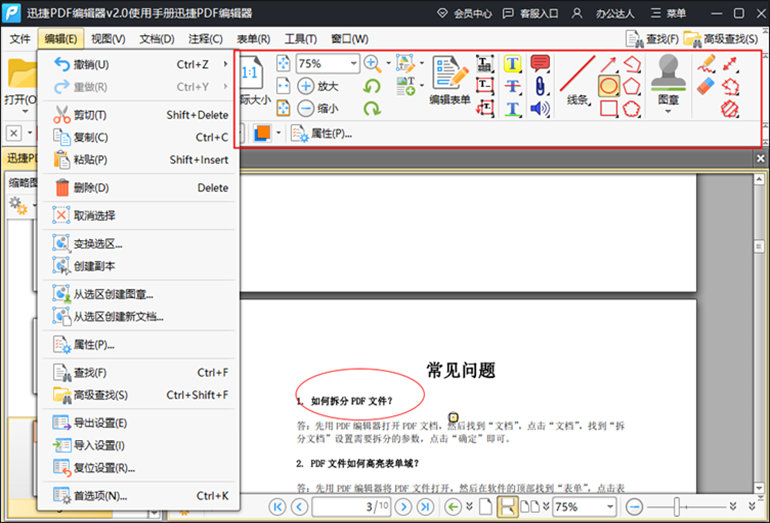Select the Pentagon polygon tool
Viewport: 770px width, 523px height.
pyautogui.click(x=632, y=86)
